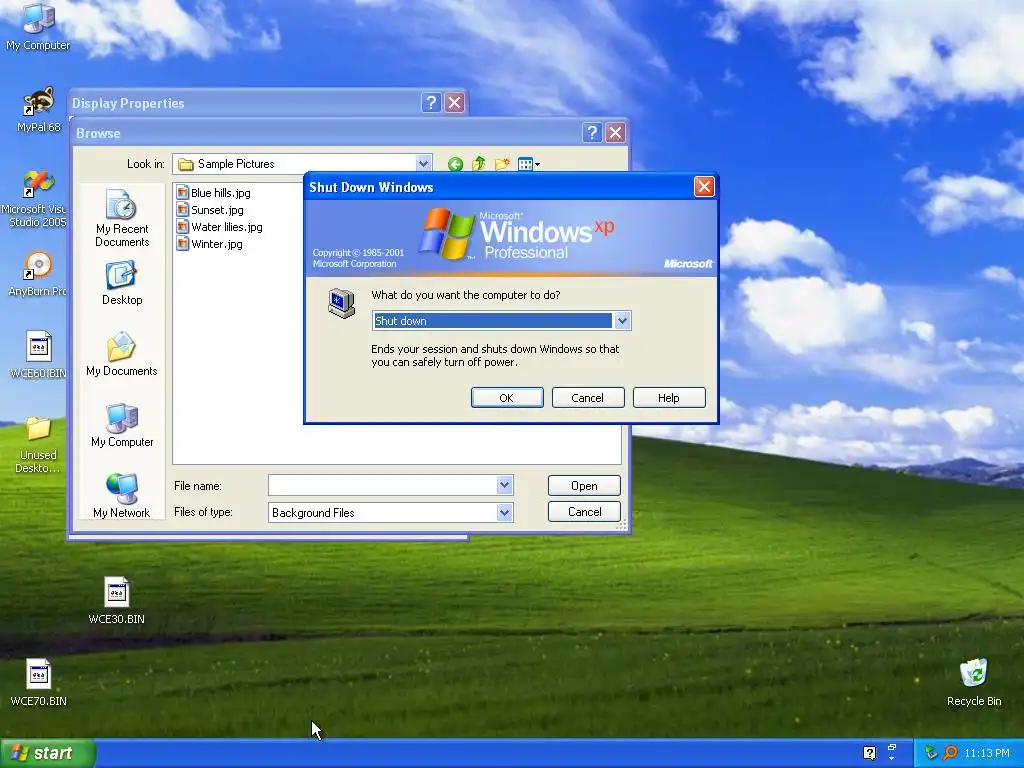Expand the File name dropdown arrow
This screenshot has height=768, width=1024.
tap(504, 485)
